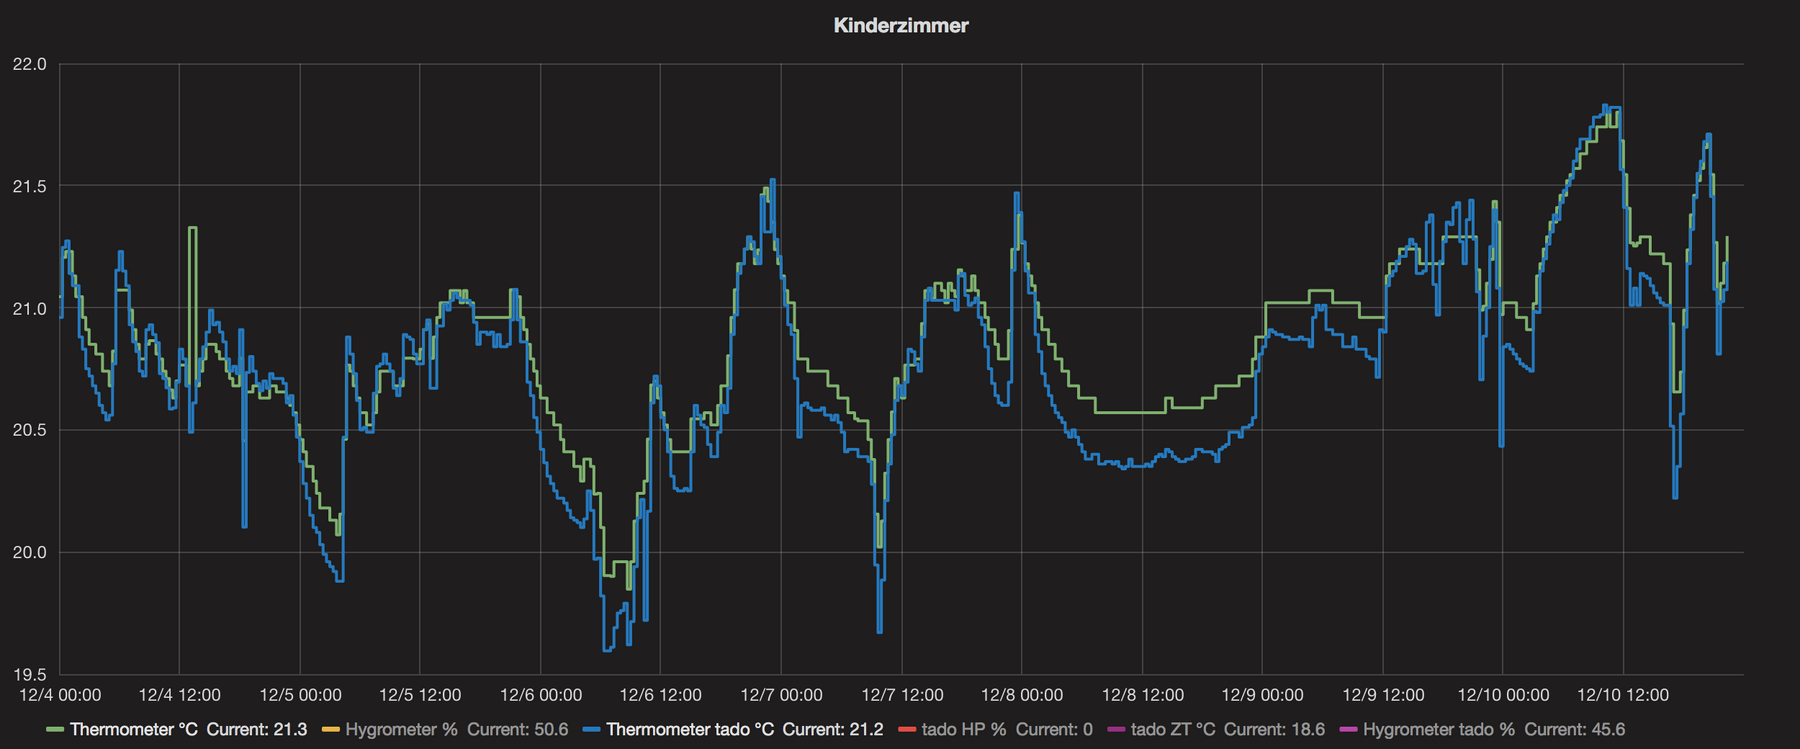
Task: Toggle the Hygrometer % legend series
Action: [400, 730]
